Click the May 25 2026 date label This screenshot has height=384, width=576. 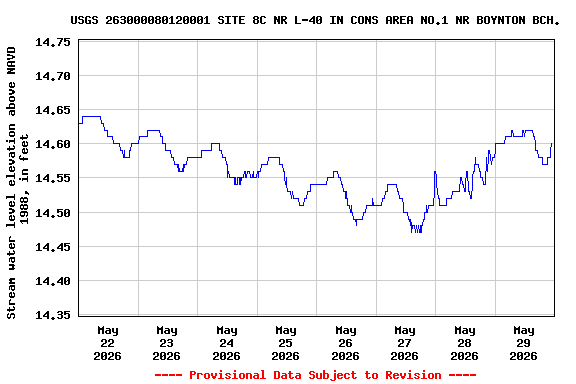tap(285, 343)
